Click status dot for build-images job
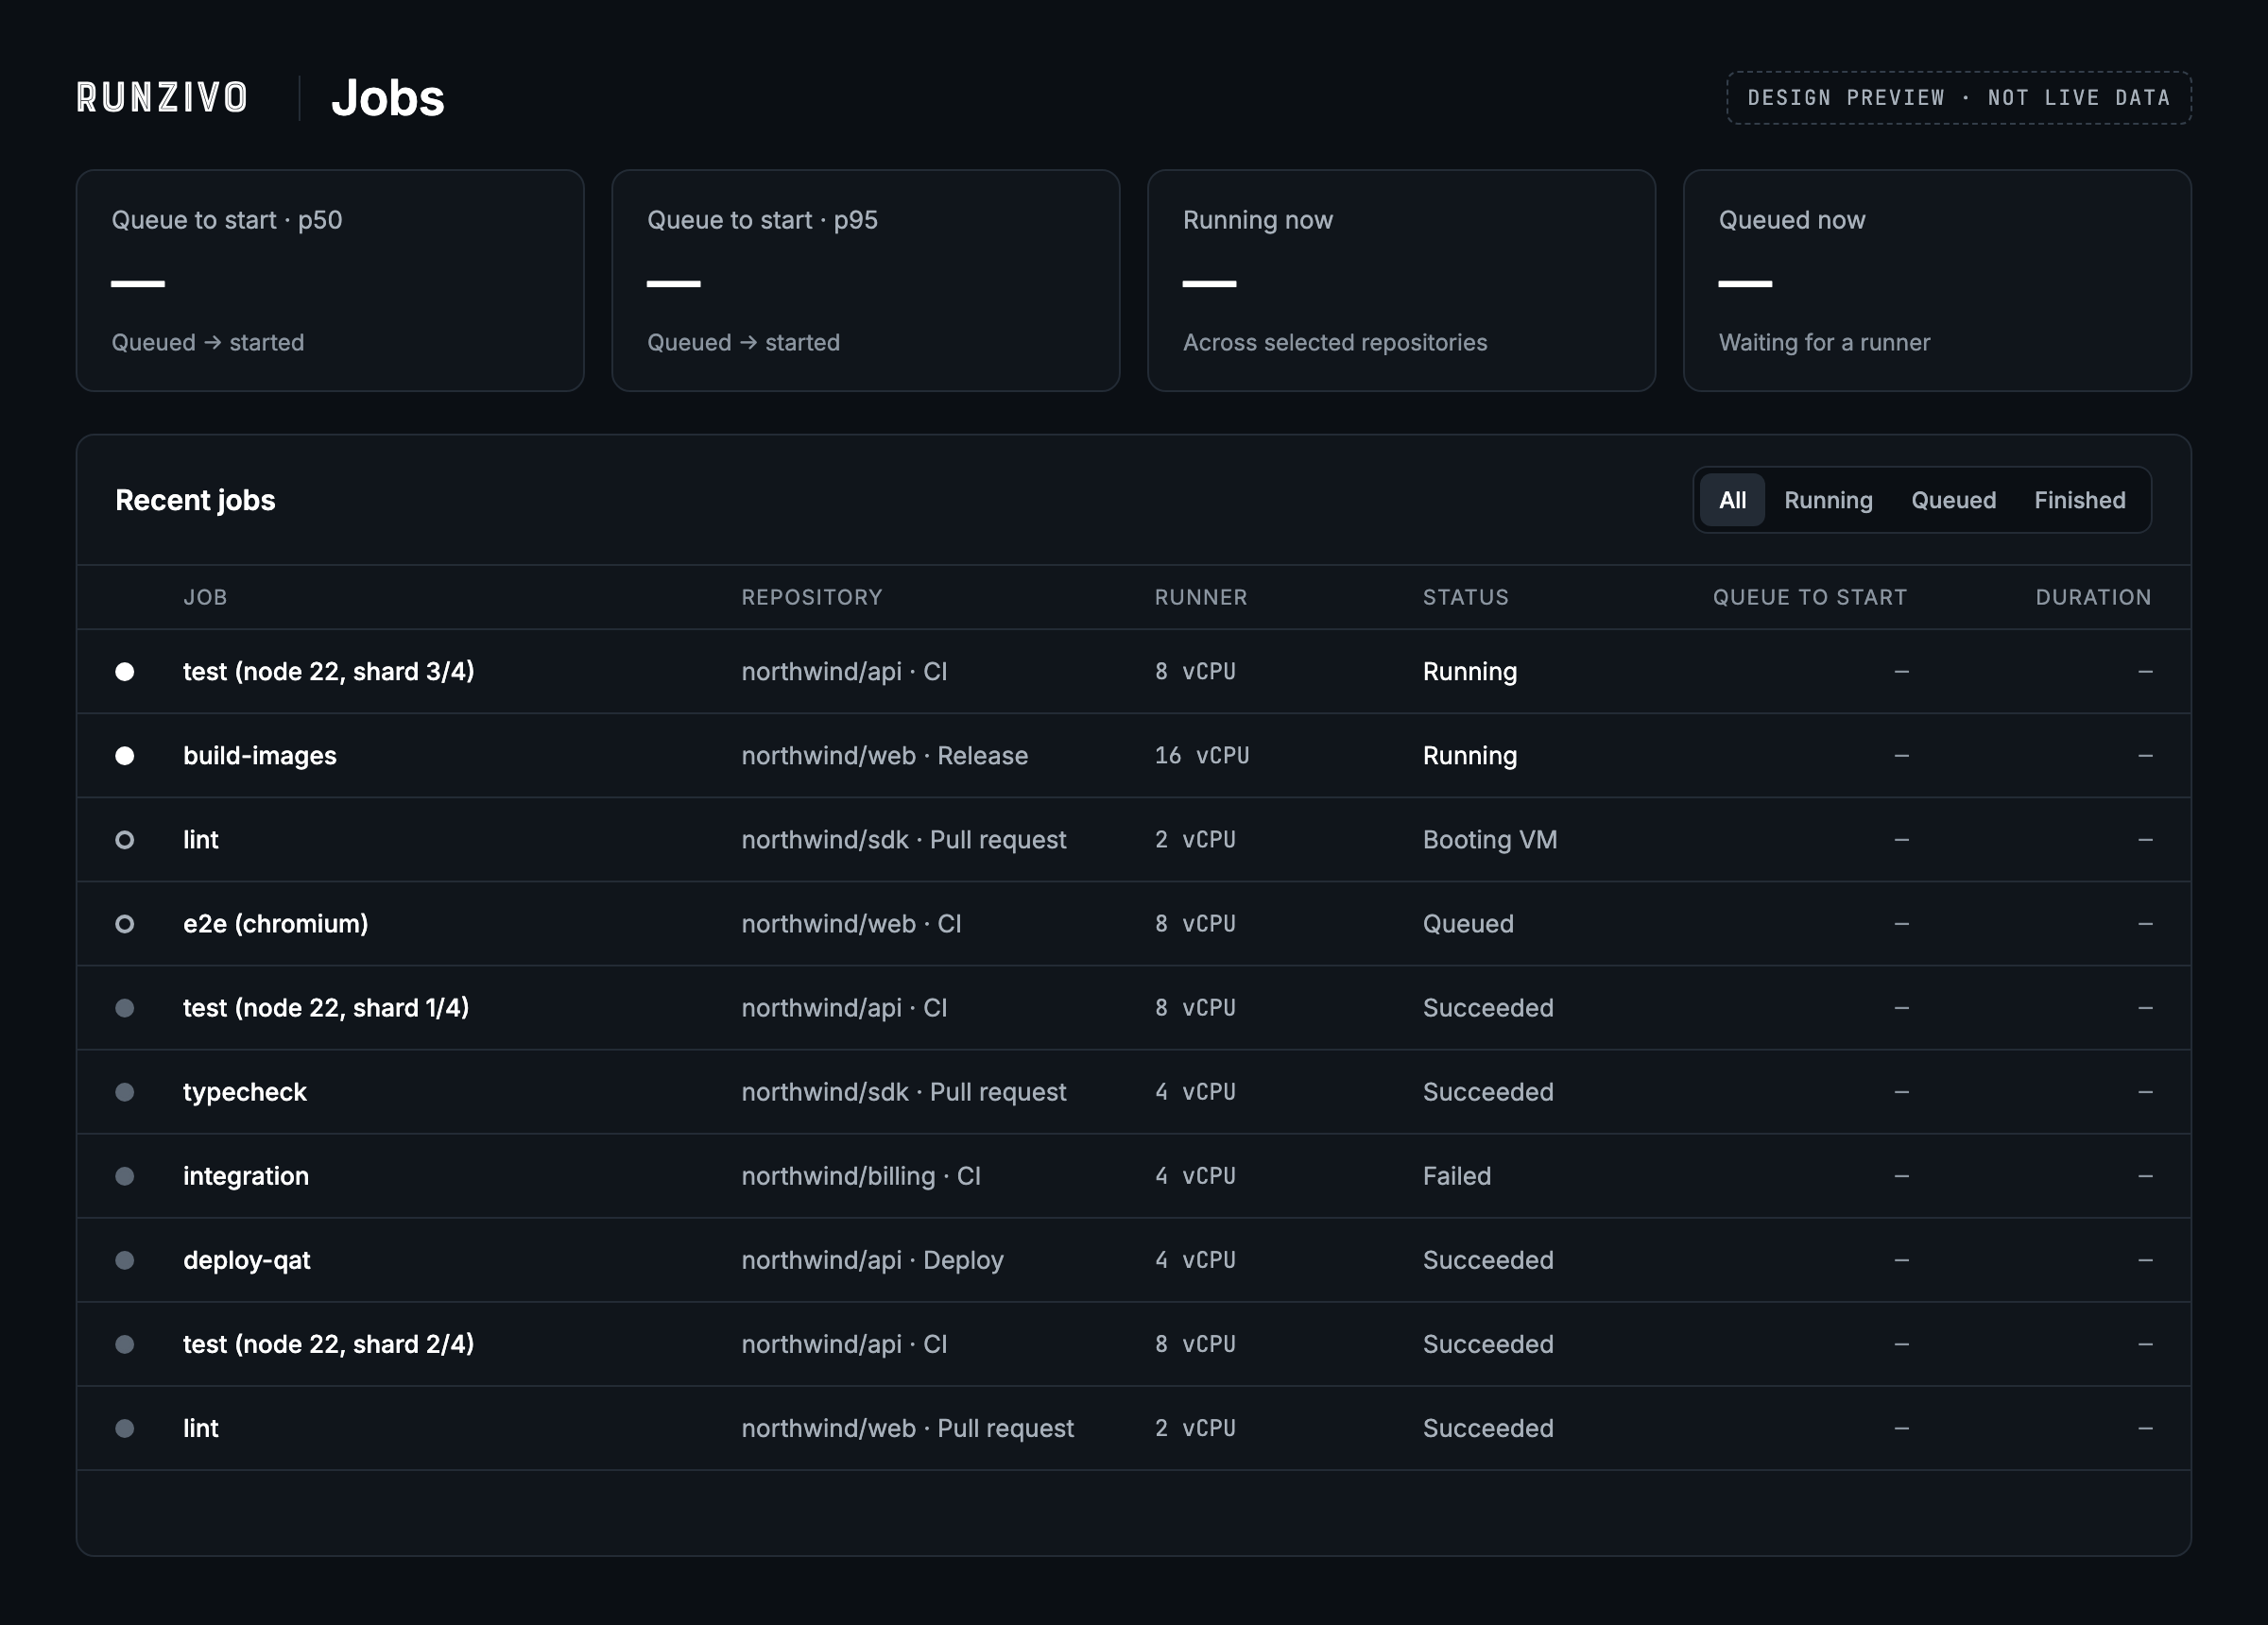Image resolution: width=2268 pixels, height=1625 pixels. point(125,755)
